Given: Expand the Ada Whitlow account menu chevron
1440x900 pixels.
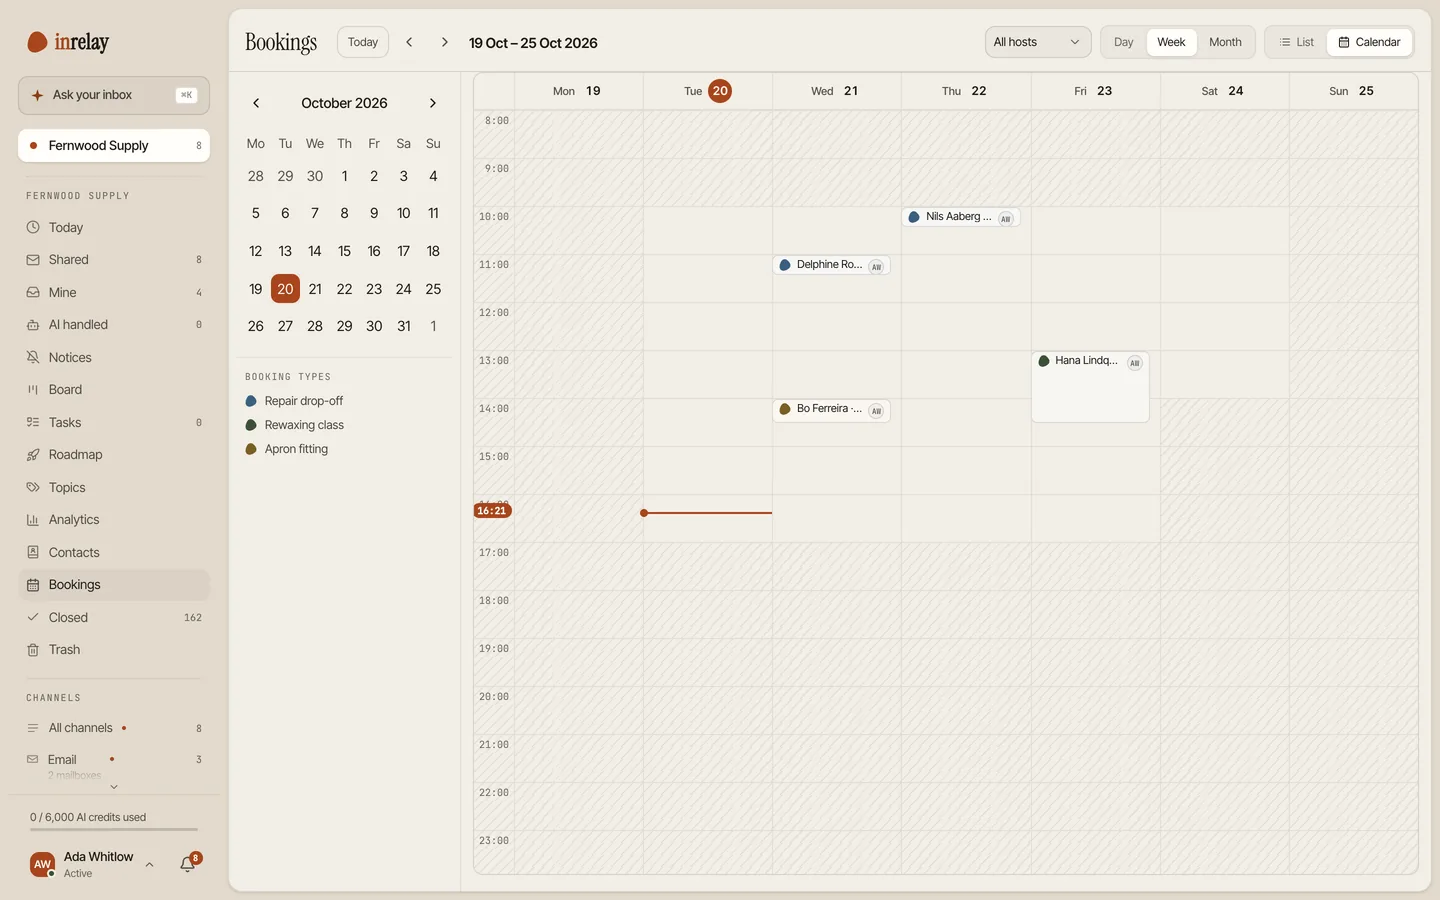Looking at the screenshot, I should click(150, 865).
